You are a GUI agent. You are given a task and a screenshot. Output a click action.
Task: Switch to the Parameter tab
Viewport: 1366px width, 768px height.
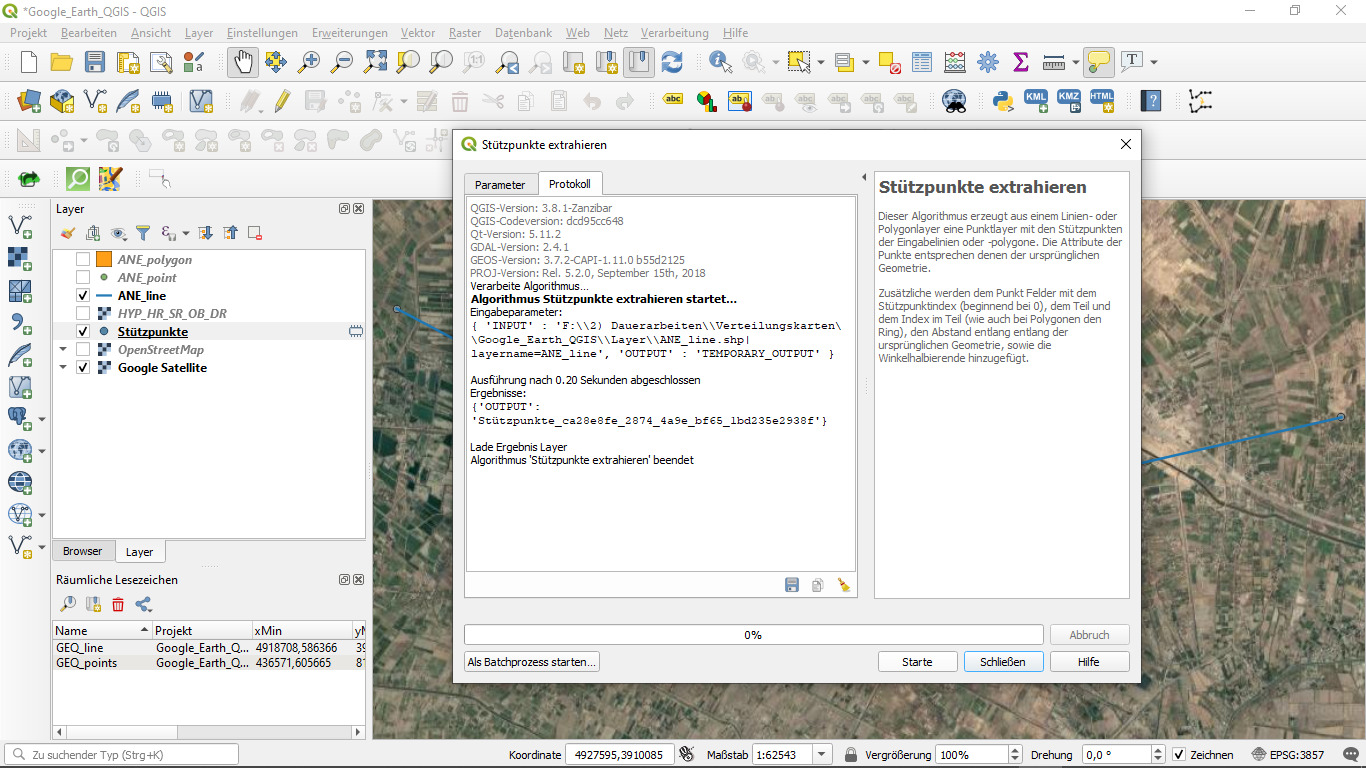[x=500, y=184]
